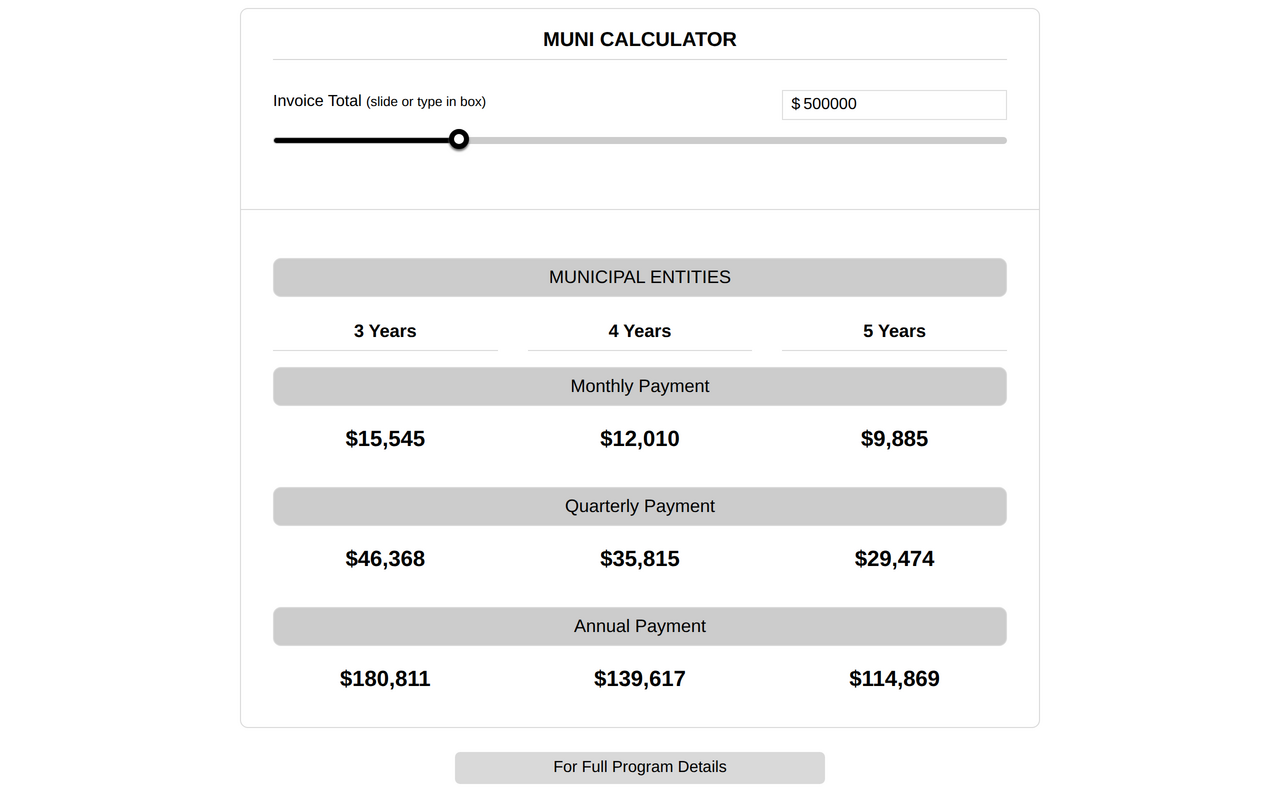Click the $139,617 annual payment value
Viewport: 1280px width, 800px height.
tap(639, 678)
